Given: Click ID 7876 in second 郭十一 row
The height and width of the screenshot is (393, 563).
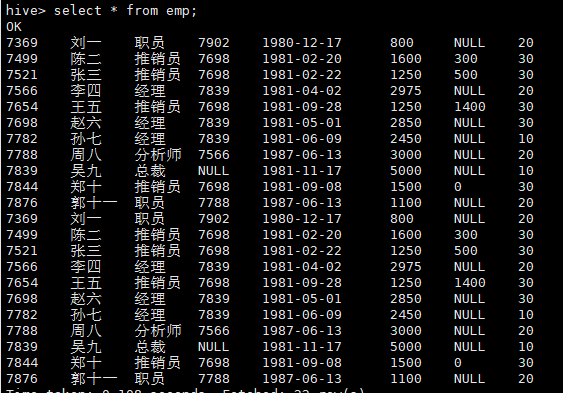Looking at the screenshot, I should coord(22,379).
